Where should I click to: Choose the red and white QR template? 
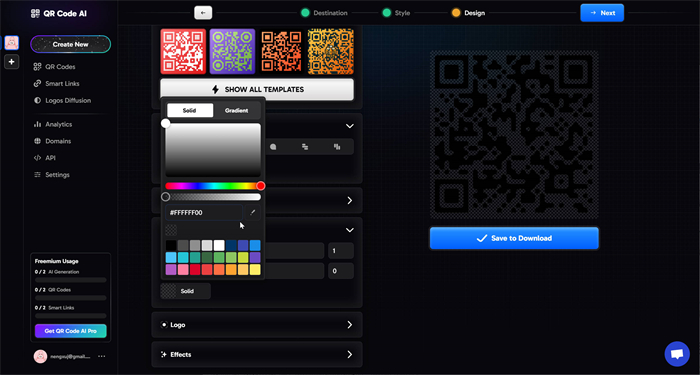point(183,51)
